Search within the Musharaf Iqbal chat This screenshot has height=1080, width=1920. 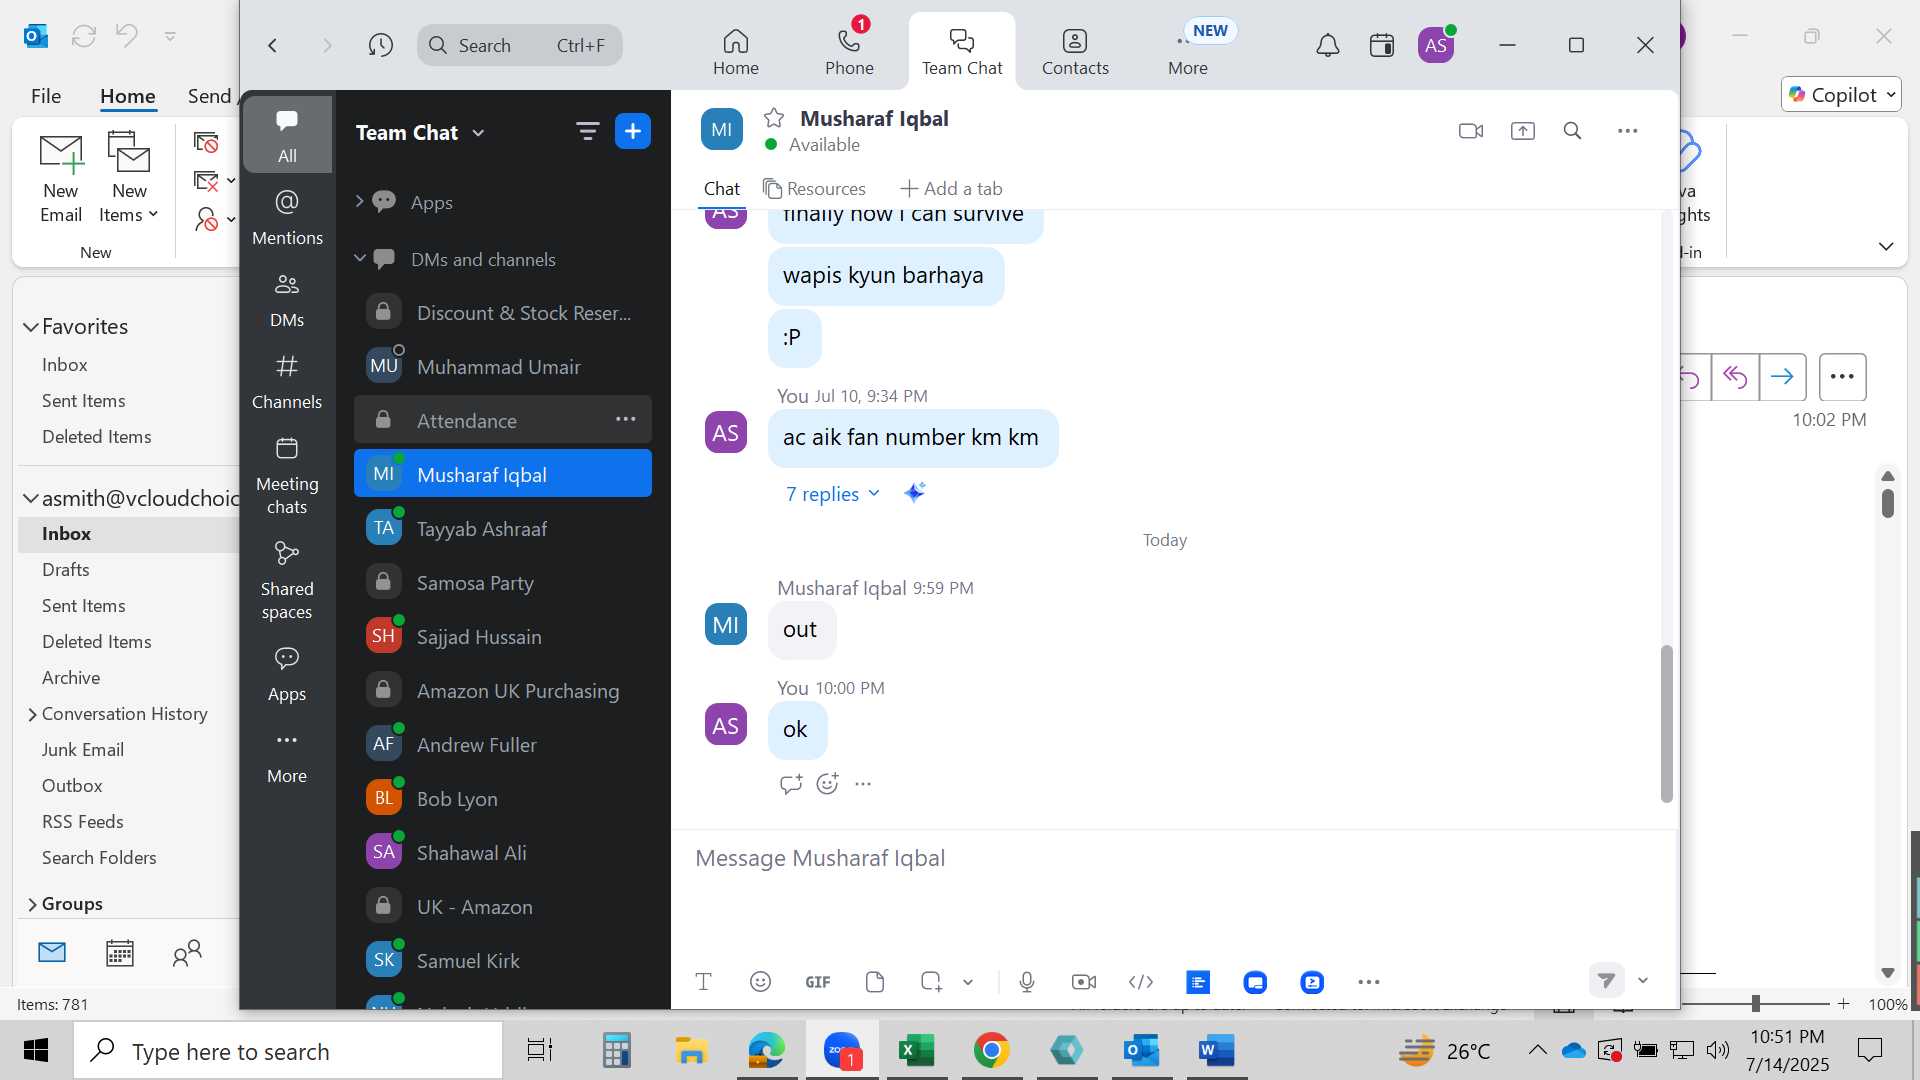tap(1572, 131)
